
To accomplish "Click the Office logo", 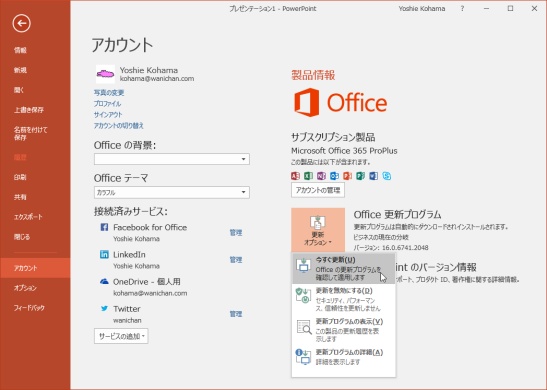I will 340,103.
